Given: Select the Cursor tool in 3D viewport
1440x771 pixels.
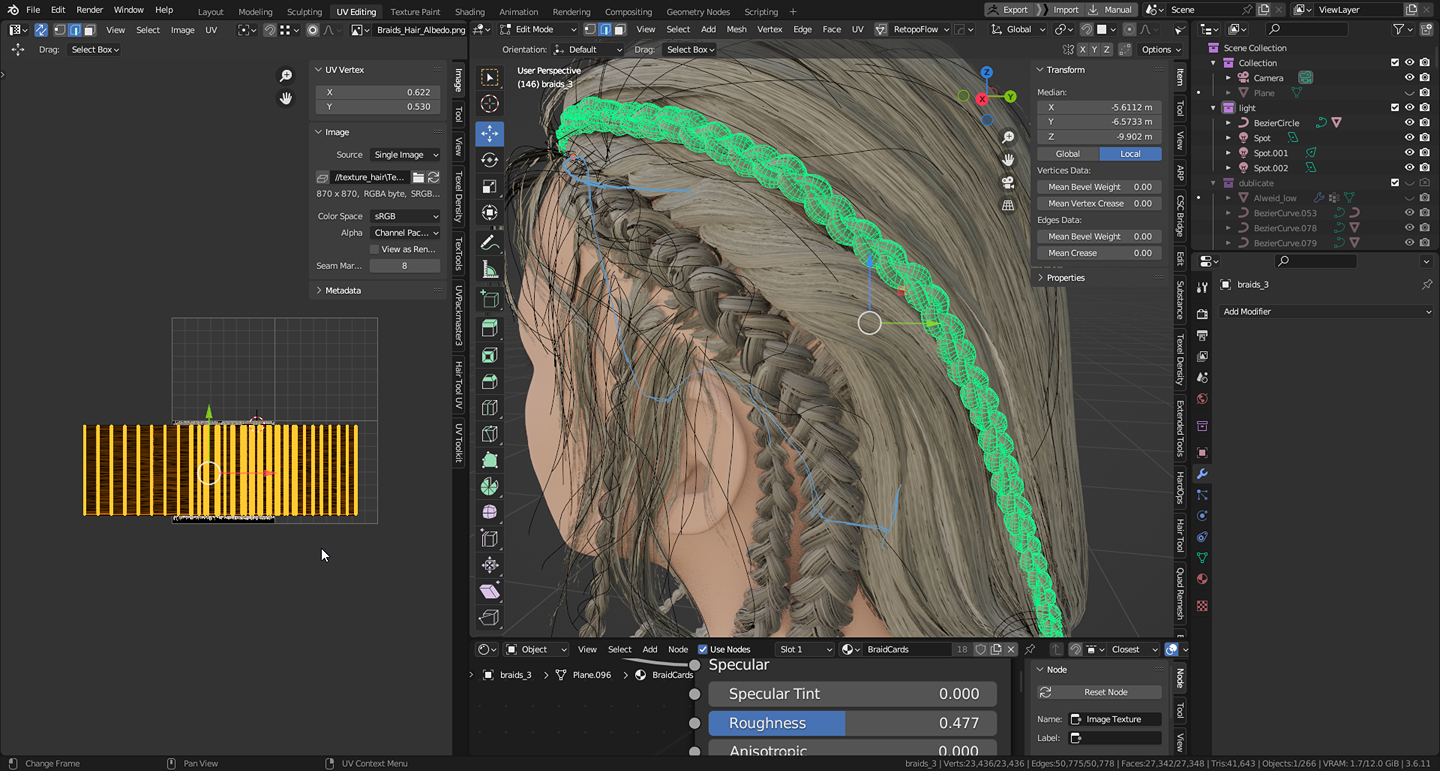Looking at the screenshot, I should [x=490, y=104].
